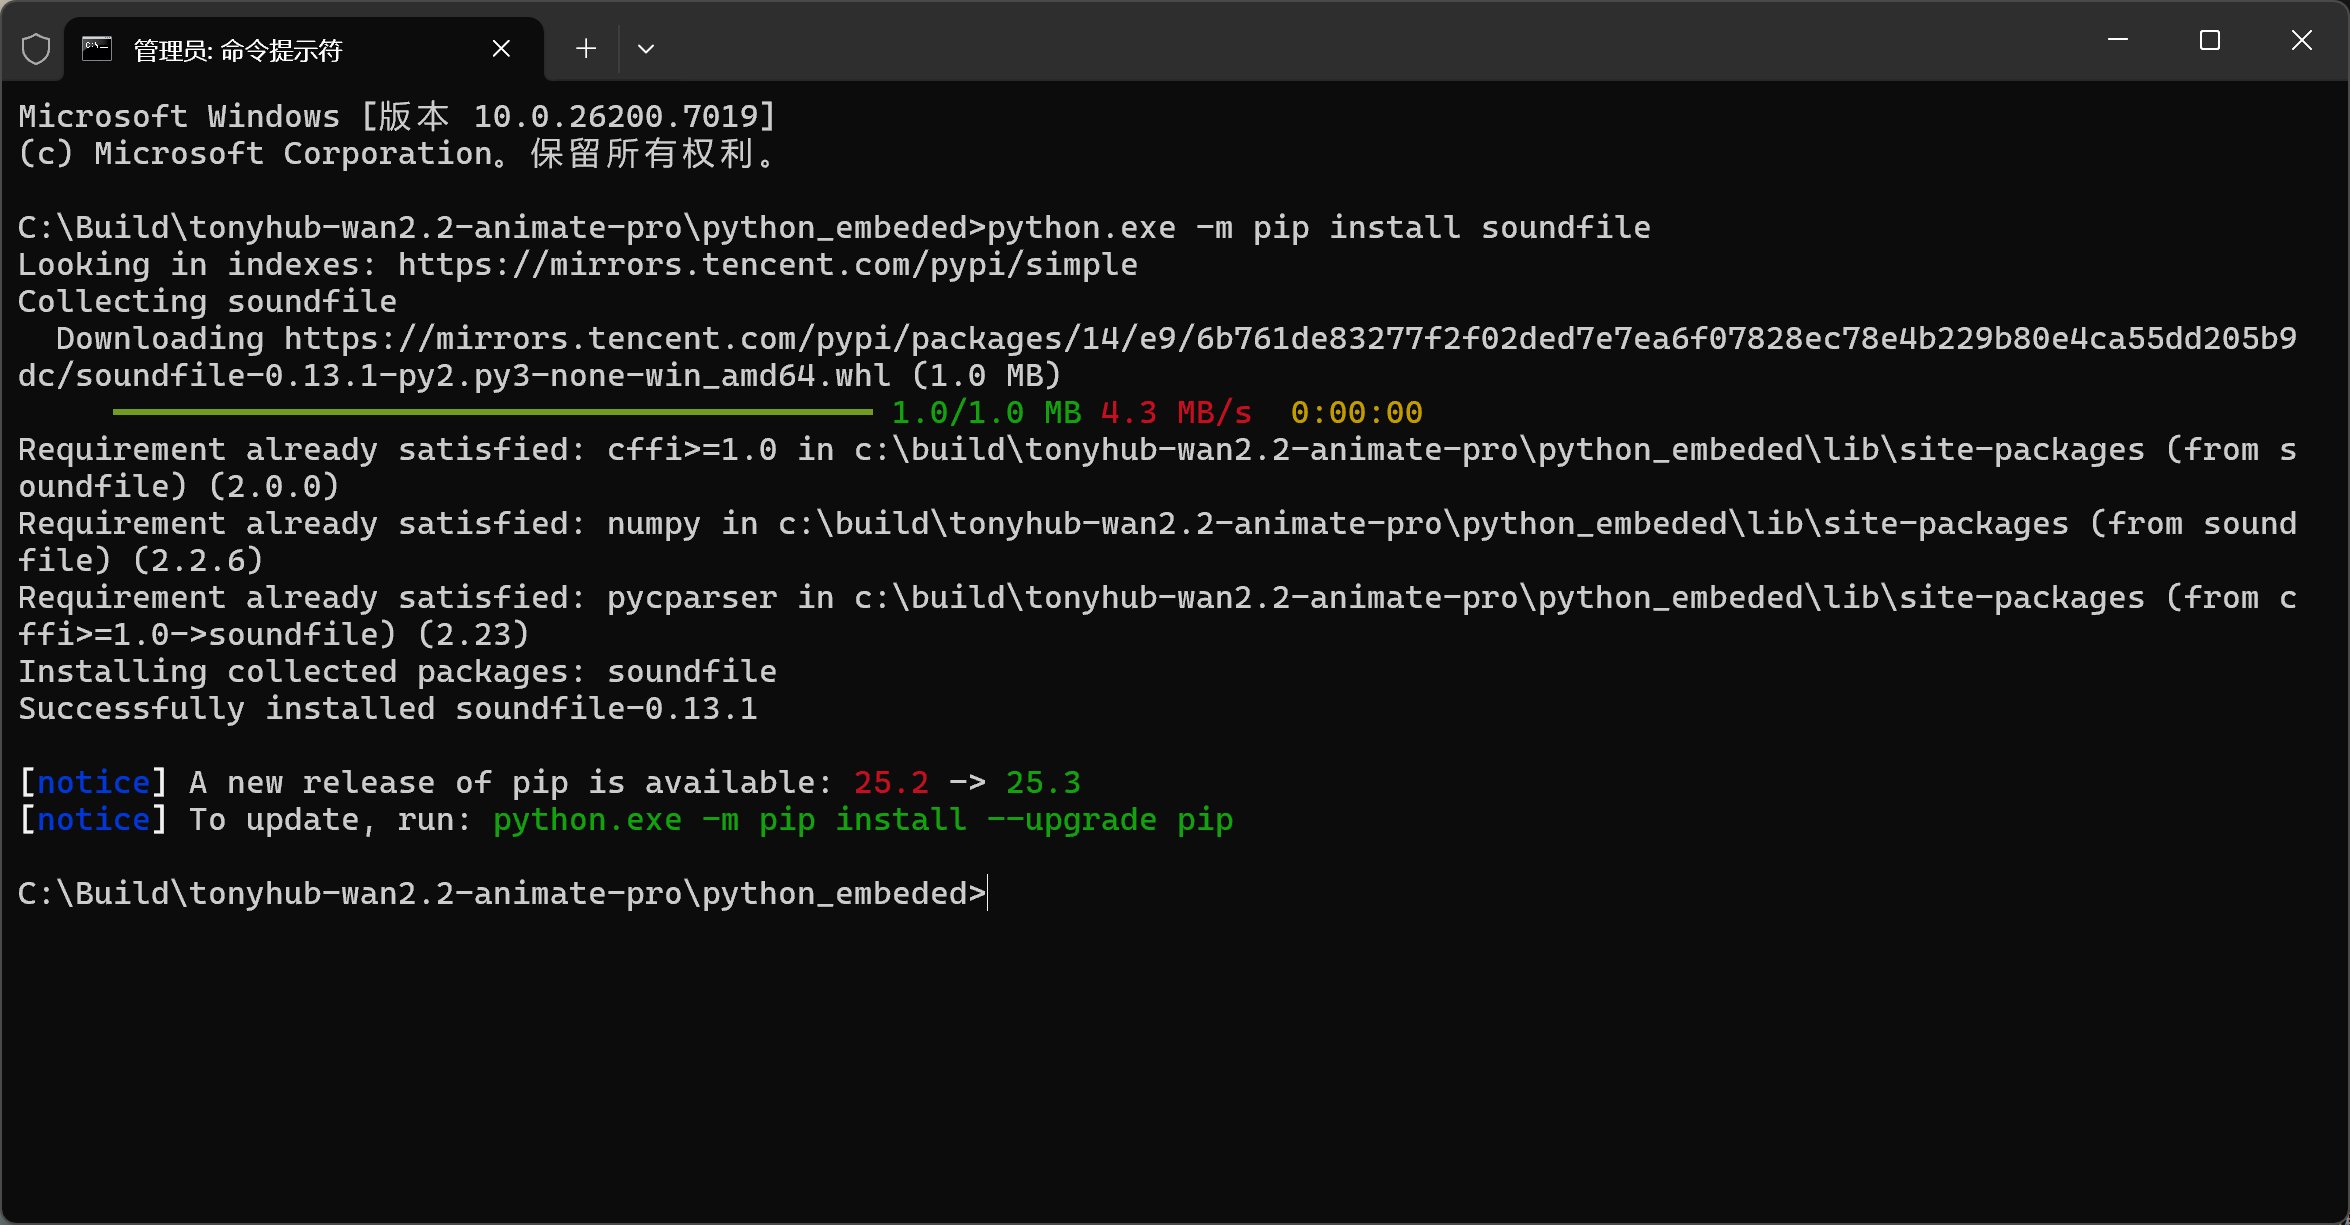Click the administrator shield icon
This screenshot has height=1225, width=2350.
[x=36, y=49]
